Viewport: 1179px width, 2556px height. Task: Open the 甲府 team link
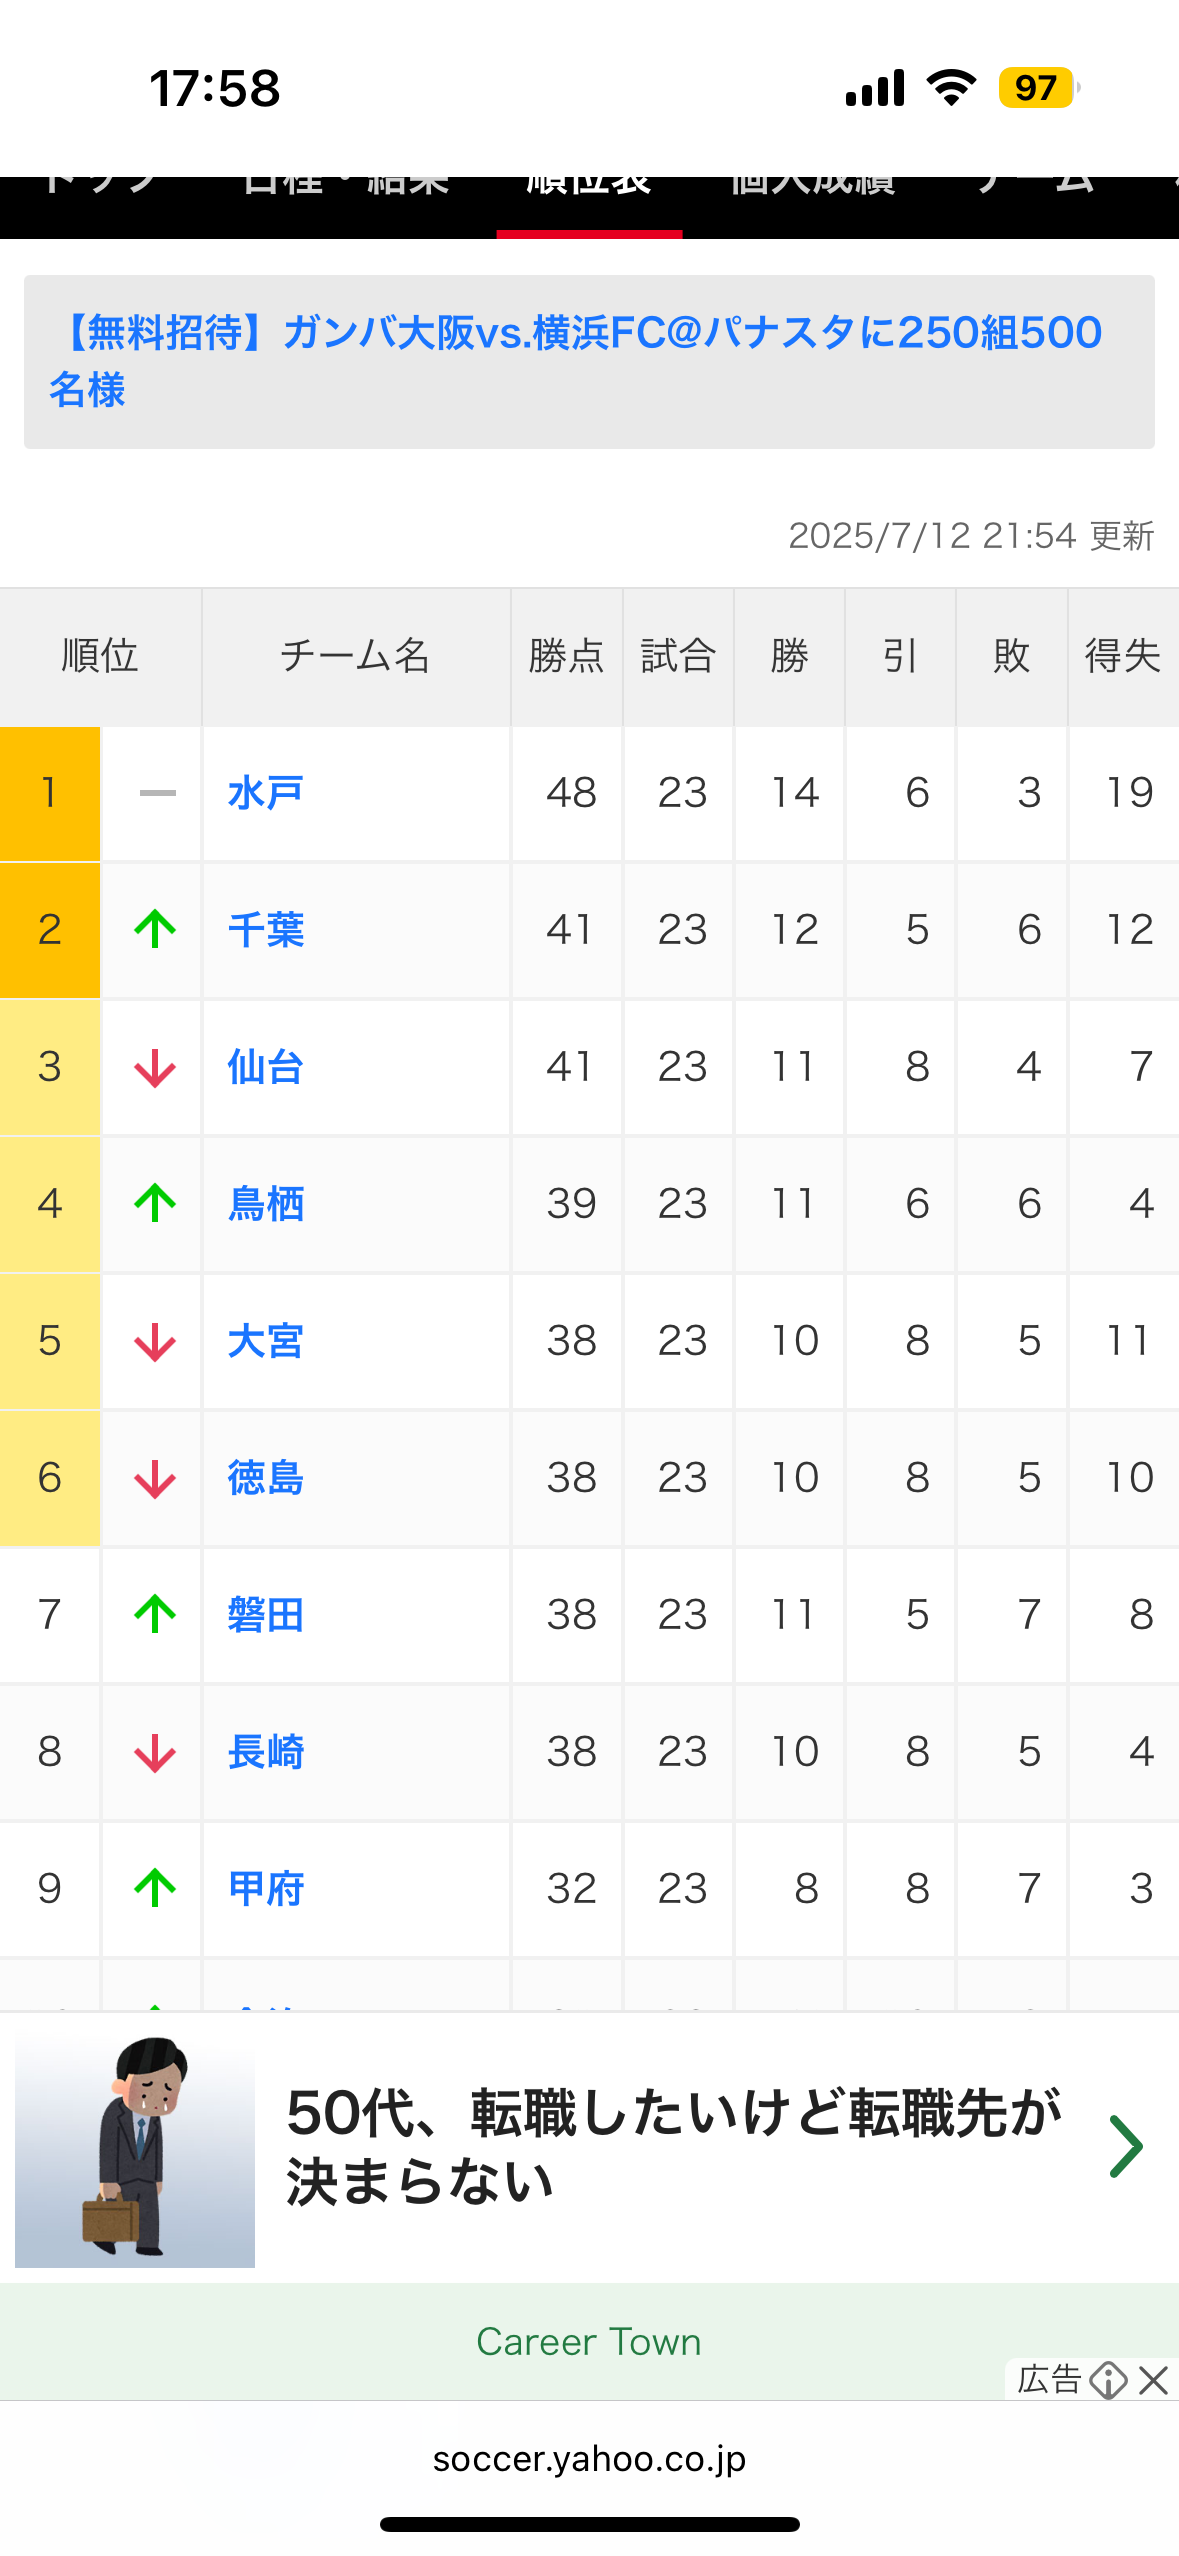coord(265,1888)
